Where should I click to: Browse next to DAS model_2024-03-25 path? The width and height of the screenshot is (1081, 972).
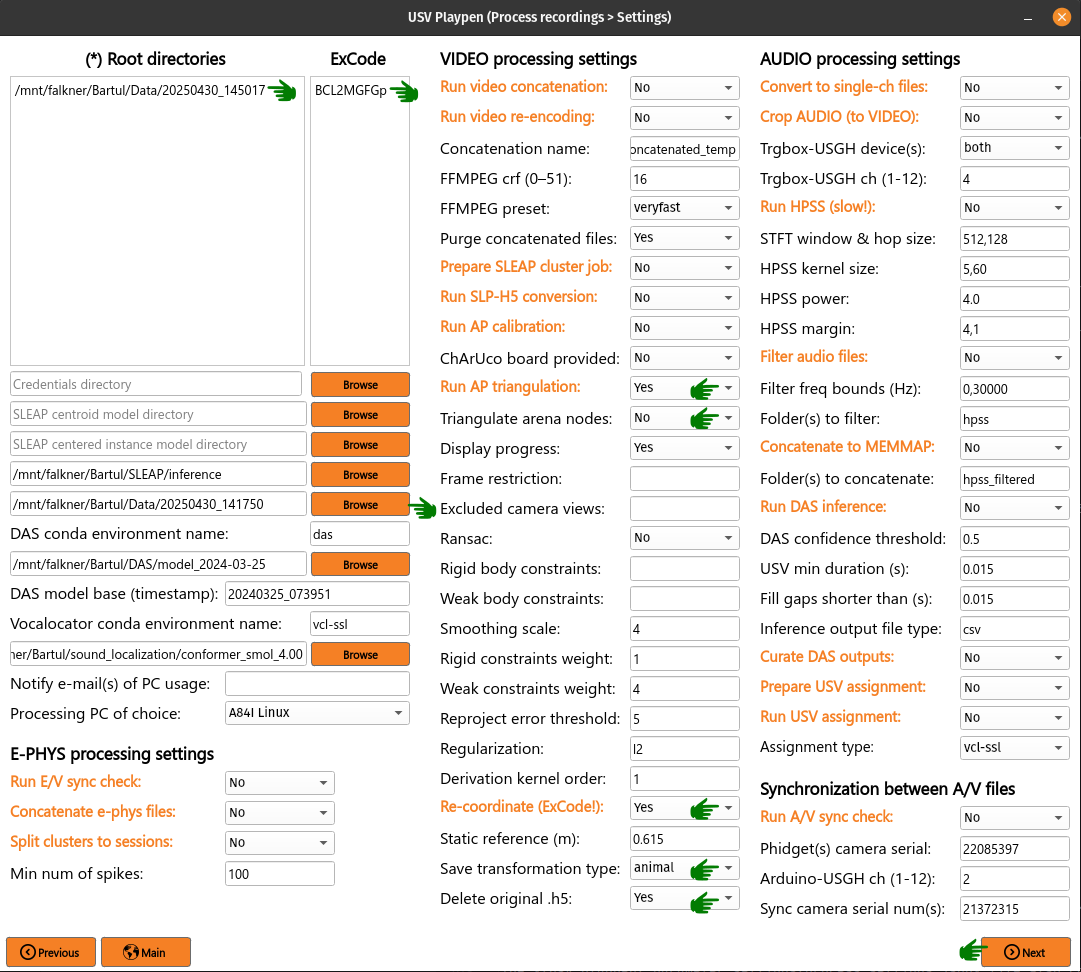point(360,565)
